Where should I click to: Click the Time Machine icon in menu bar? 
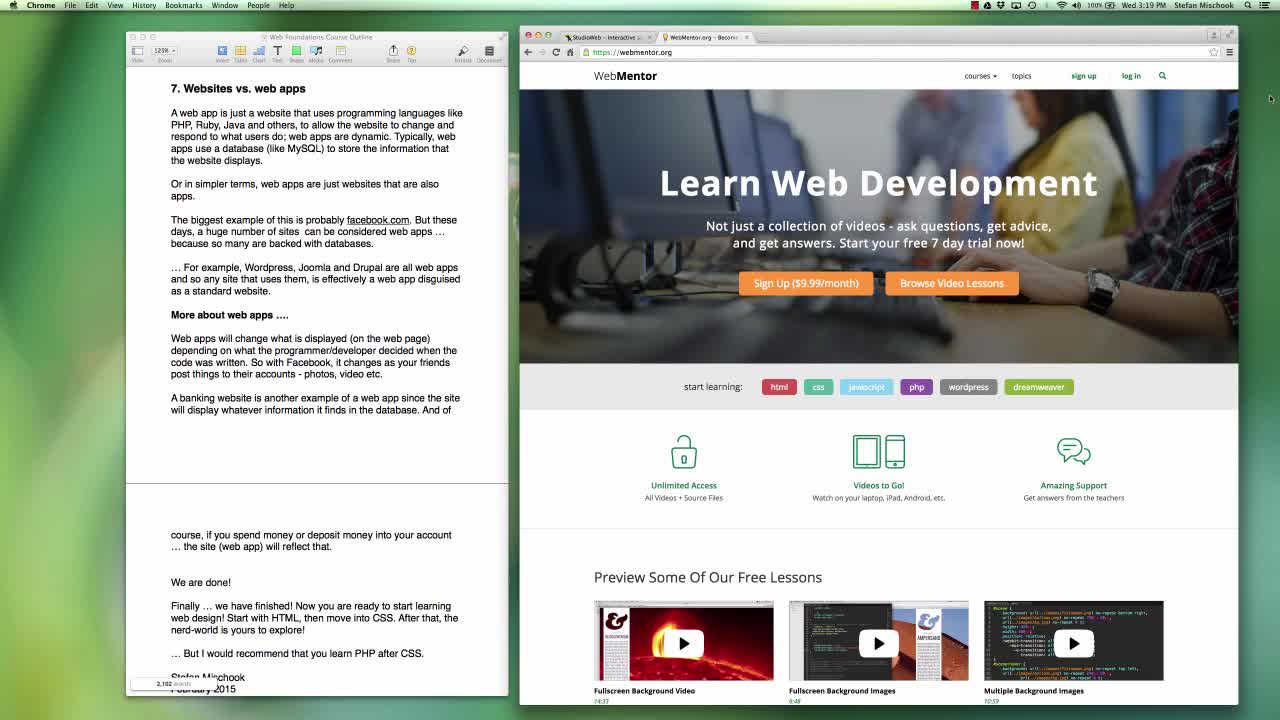pos(1033,5)
